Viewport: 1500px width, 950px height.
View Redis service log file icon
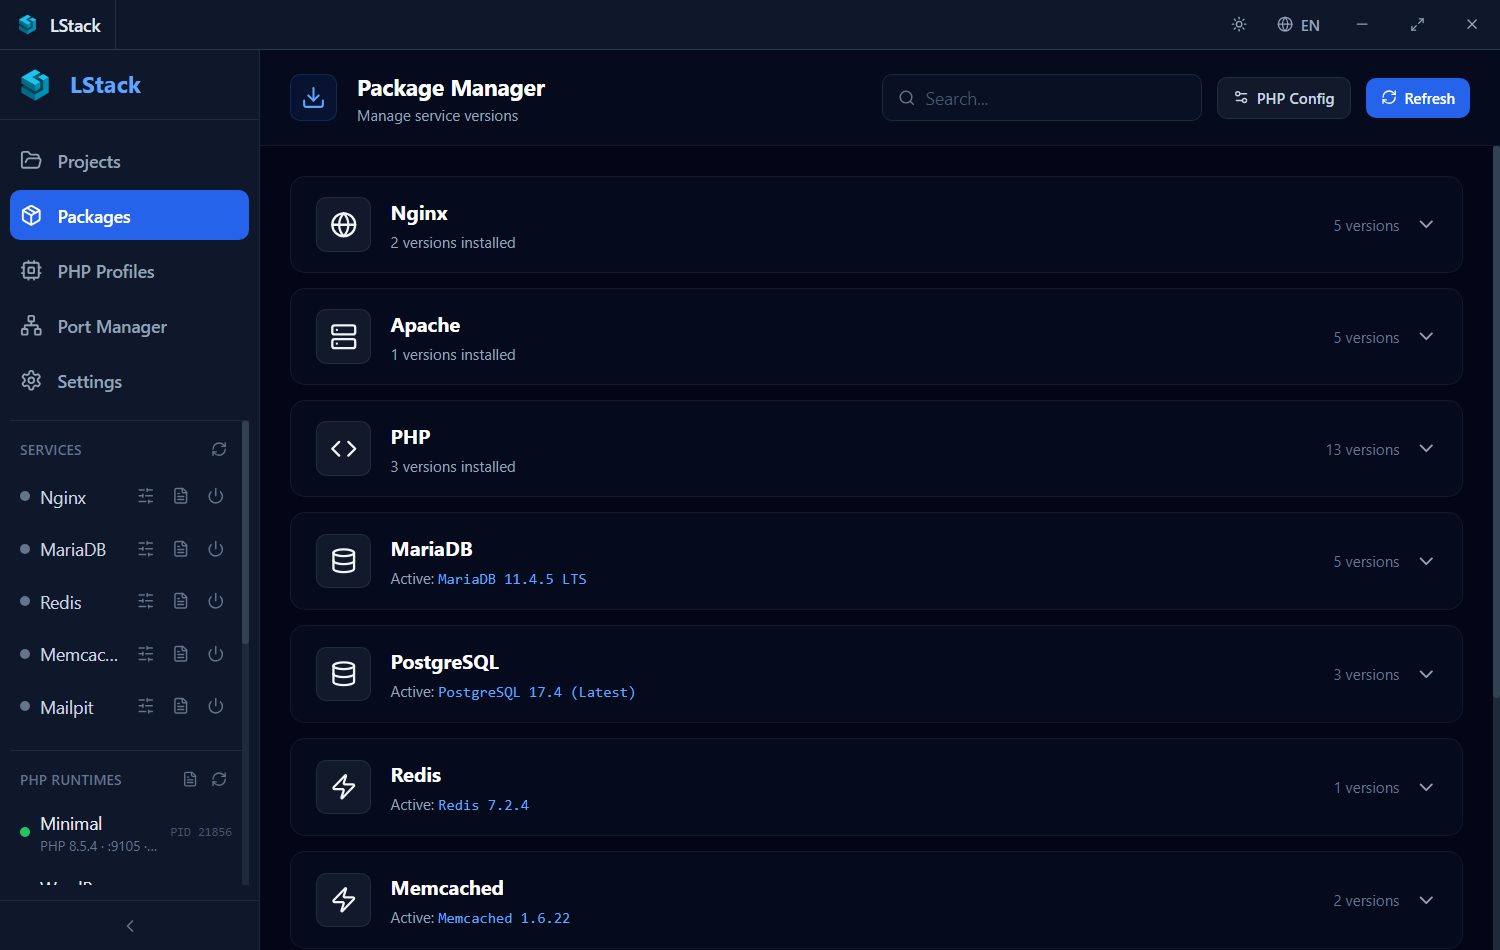point(181,601)
